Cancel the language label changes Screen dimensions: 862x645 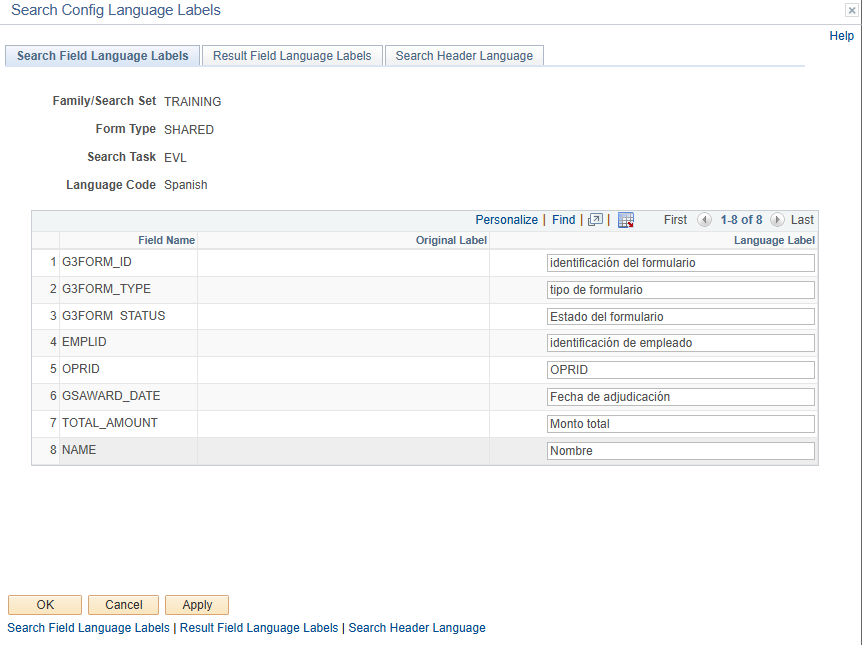coord(123,604)
